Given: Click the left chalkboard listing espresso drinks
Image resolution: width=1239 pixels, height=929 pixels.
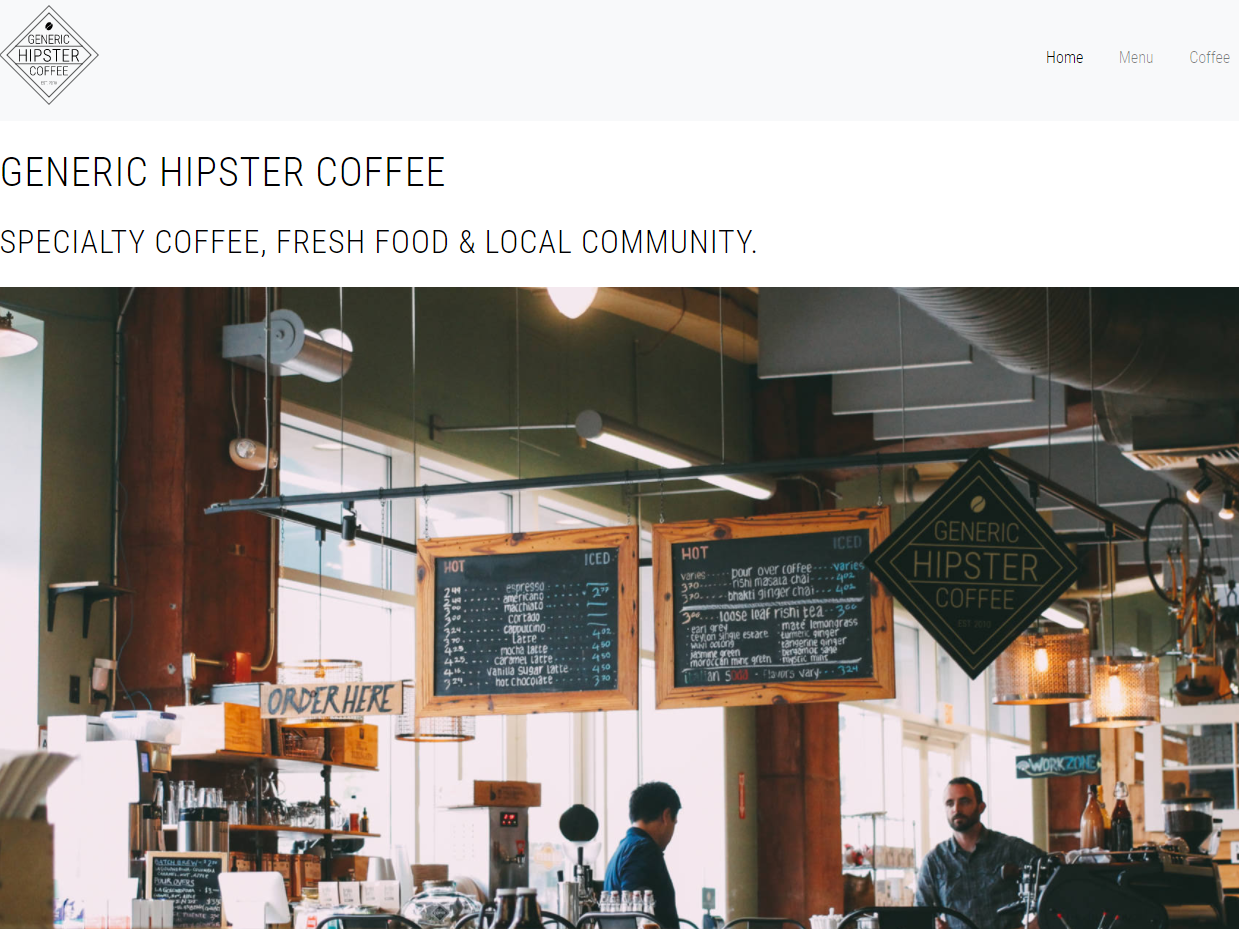Looking at the screenshot, I should (x=527, y=620).
